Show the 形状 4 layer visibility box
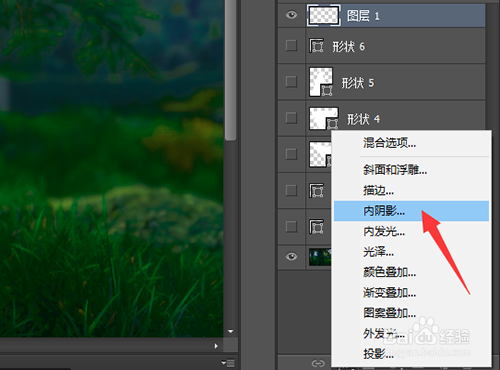This screenshot has height=370, width=500. point(292,118)
